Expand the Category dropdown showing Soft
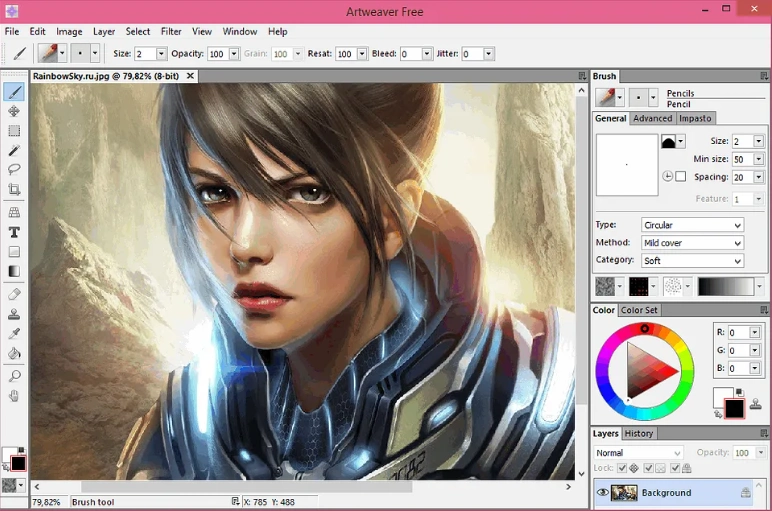 click(692, 260)
